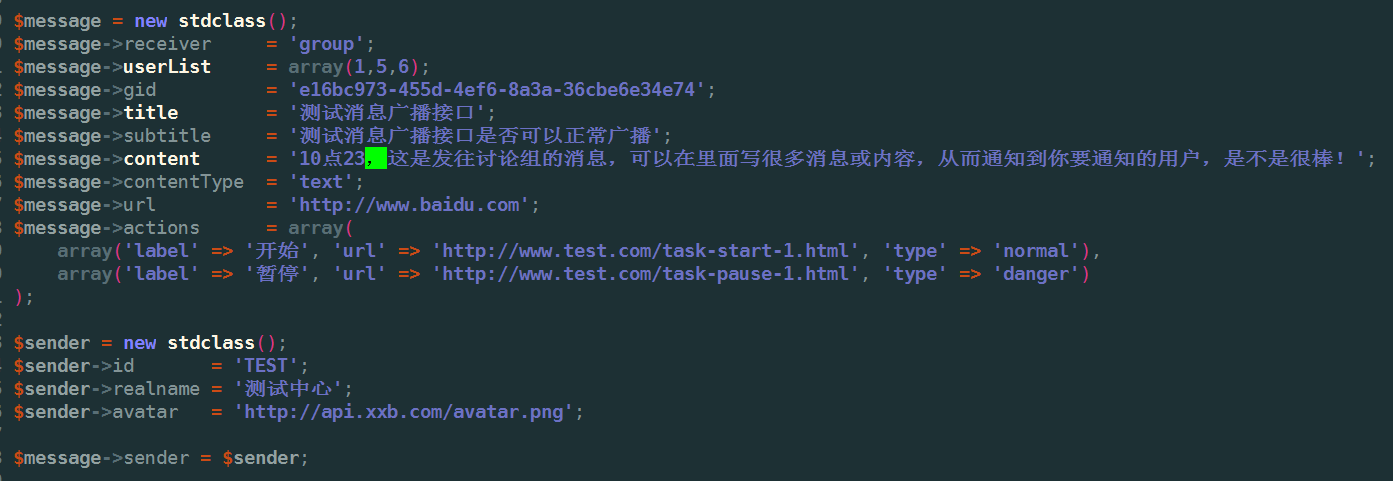Click the '测试中心' realname value

coord(288,389)
